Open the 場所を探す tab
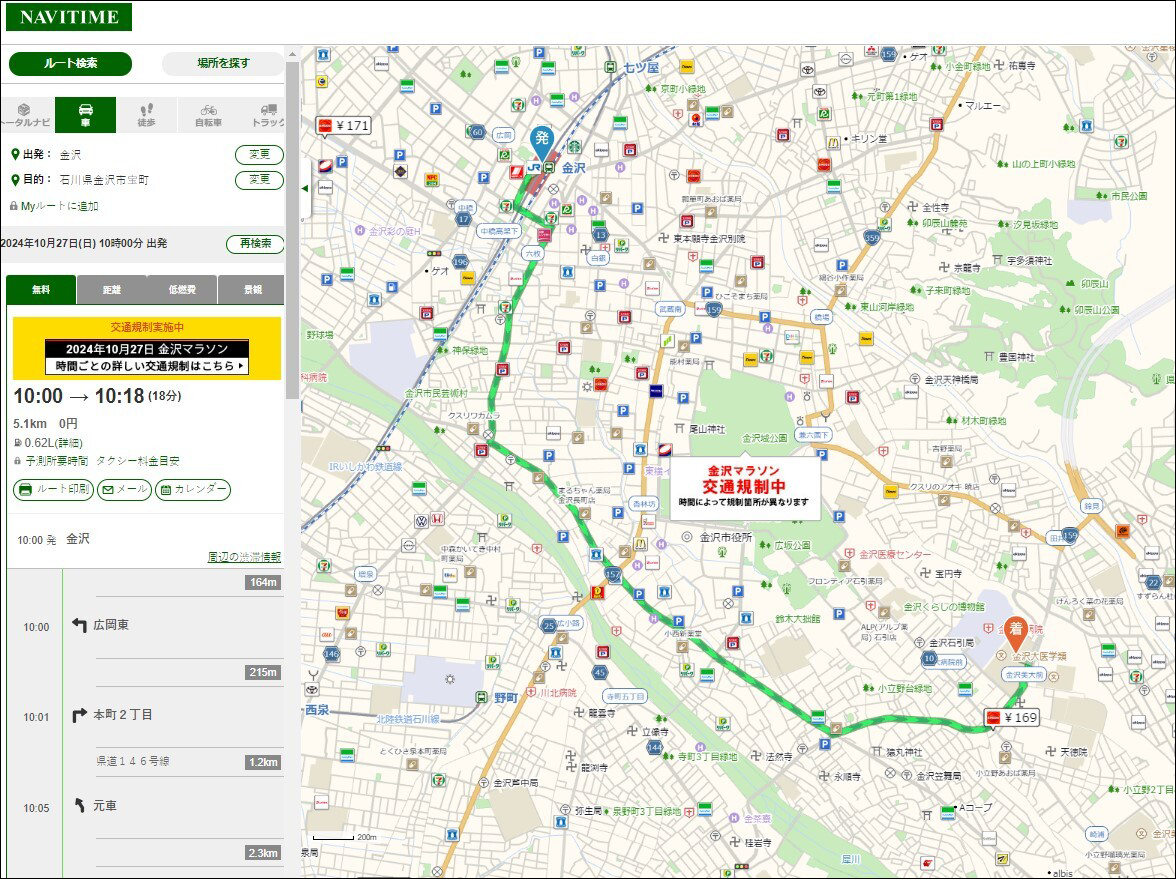Viewport: 1176px width, 879px height. pyautogui.click(x=224, y=64)
